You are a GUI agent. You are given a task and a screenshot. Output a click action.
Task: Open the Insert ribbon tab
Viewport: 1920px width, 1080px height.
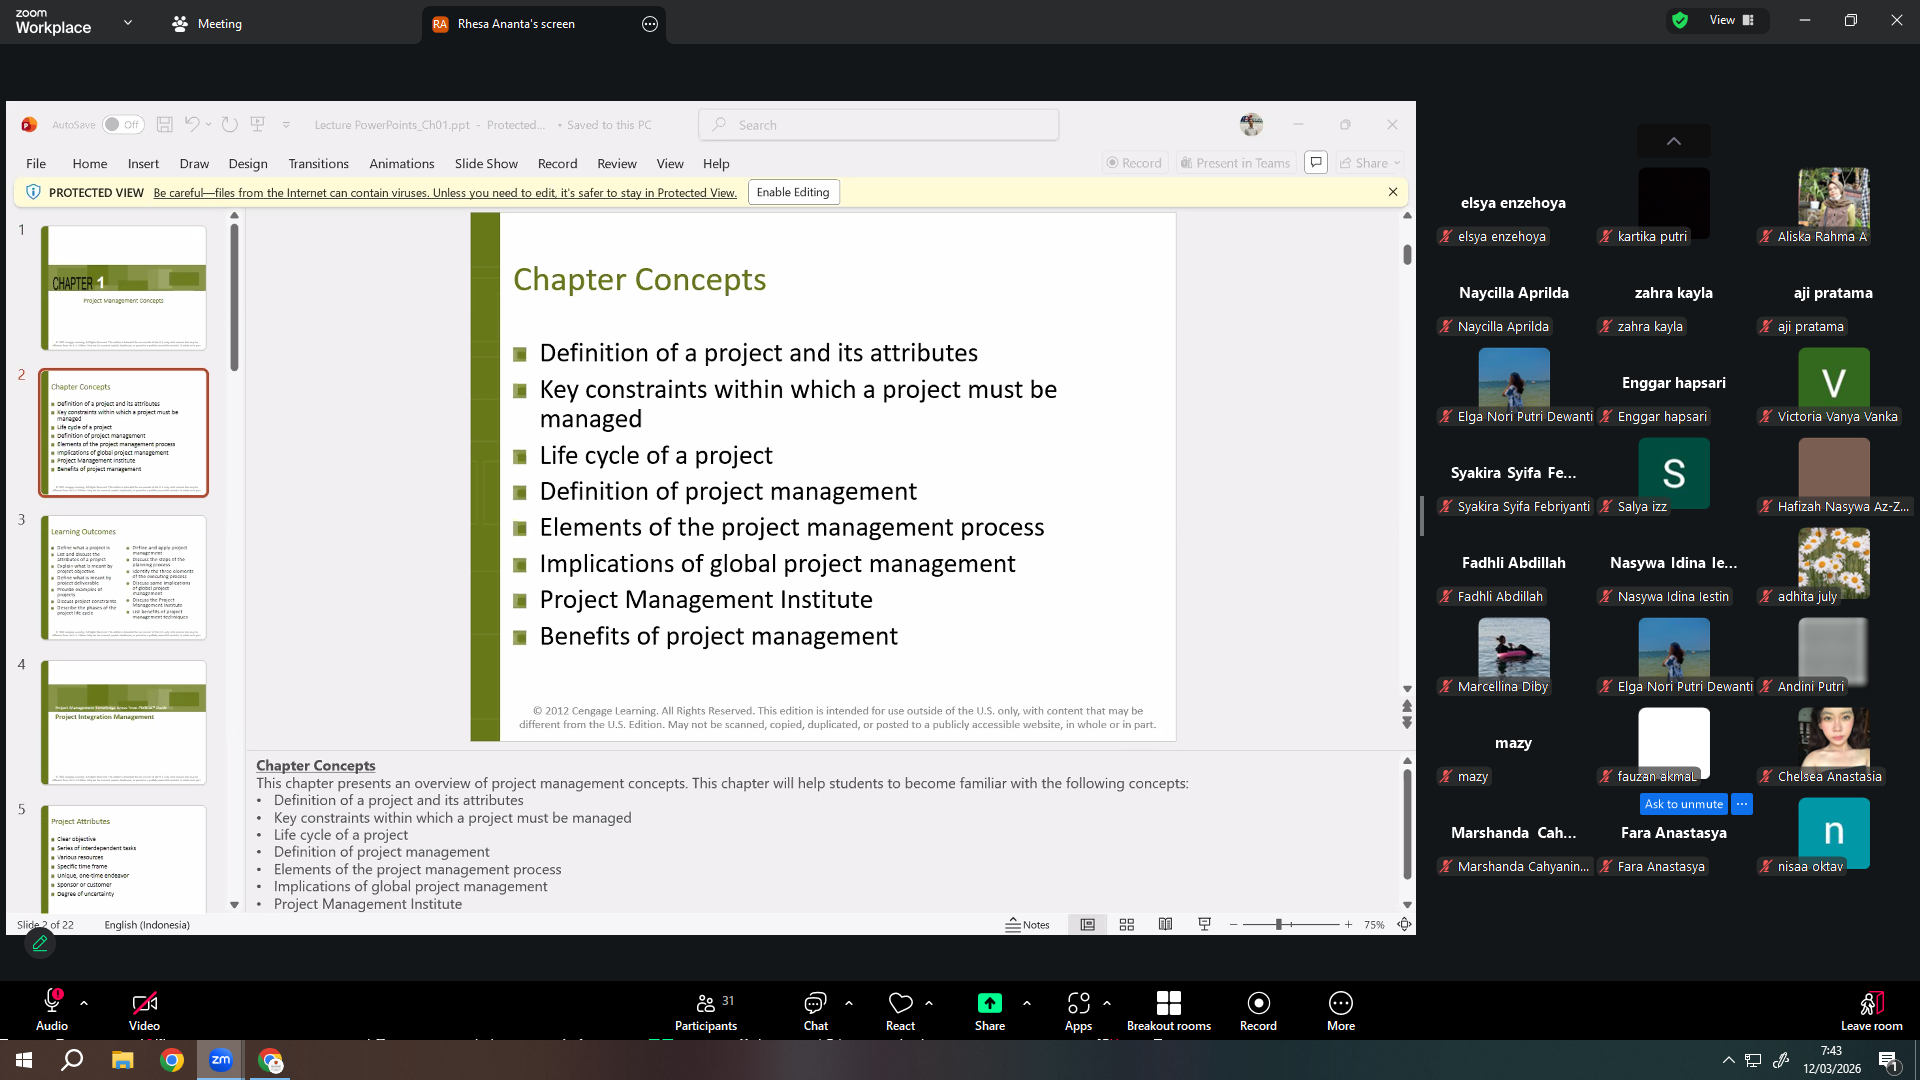(x=143, y=163)
